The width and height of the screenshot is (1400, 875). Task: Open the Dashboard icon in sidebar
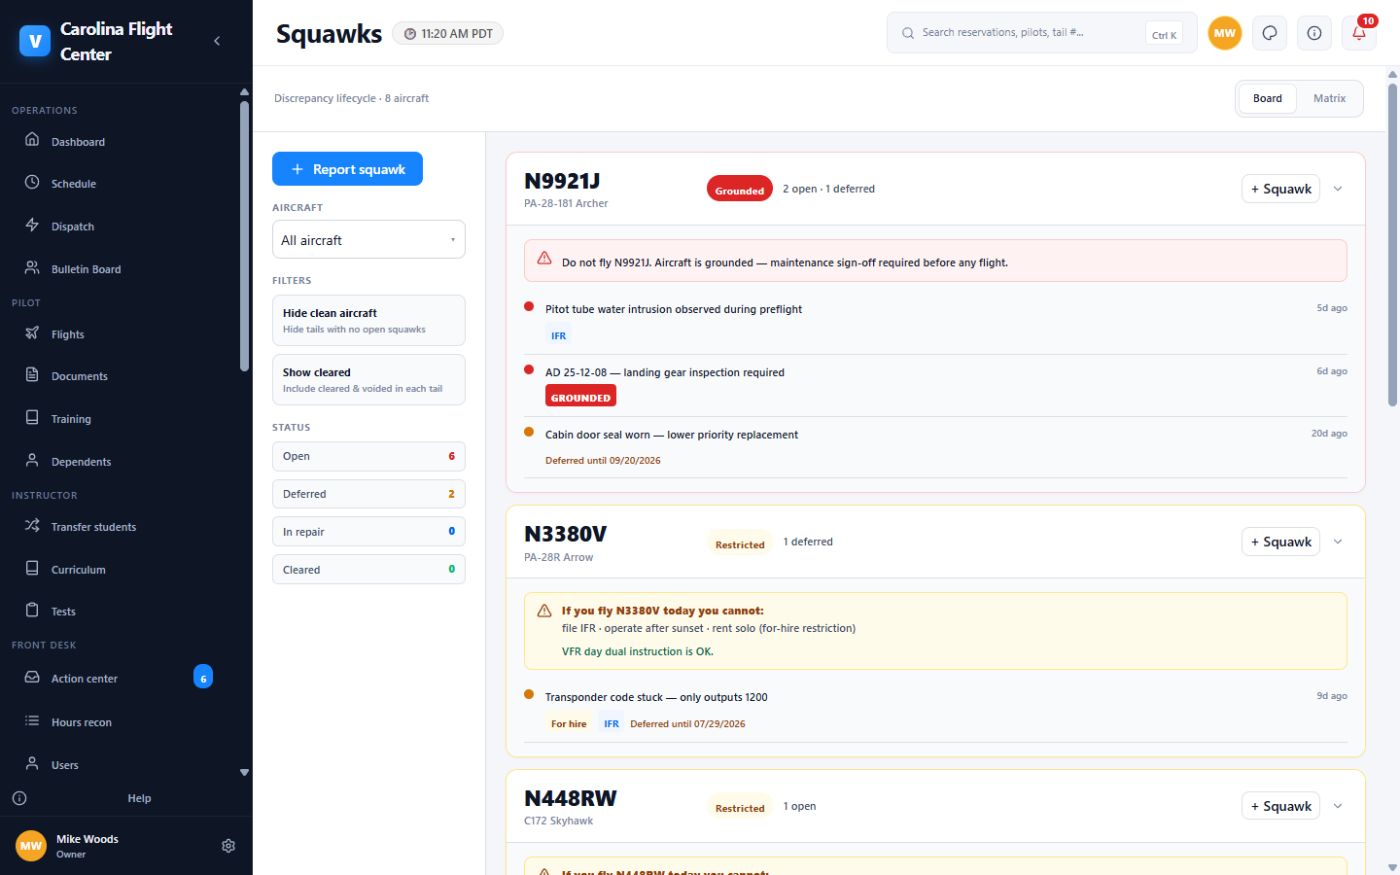(x=32, y=140)
